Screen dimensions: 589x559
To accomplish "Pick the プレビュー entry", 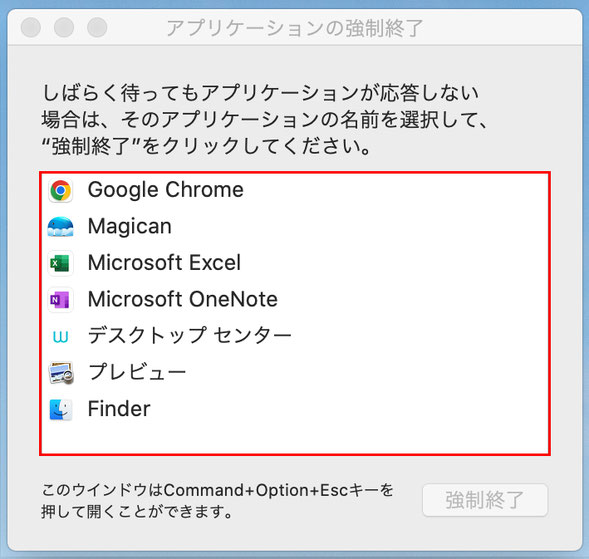I will (295, 372).
